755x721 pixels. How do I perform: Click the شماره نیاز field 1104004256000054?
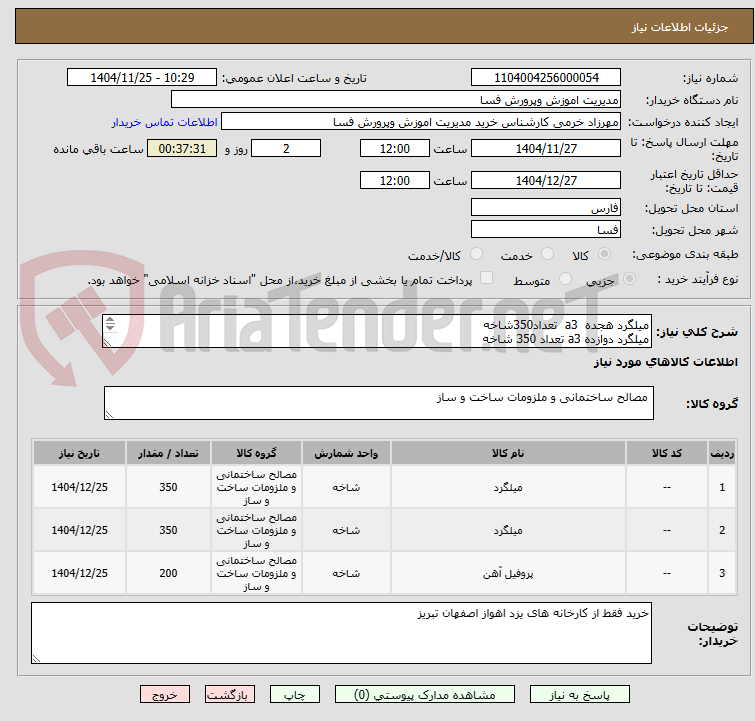click(x=546, y=78)
